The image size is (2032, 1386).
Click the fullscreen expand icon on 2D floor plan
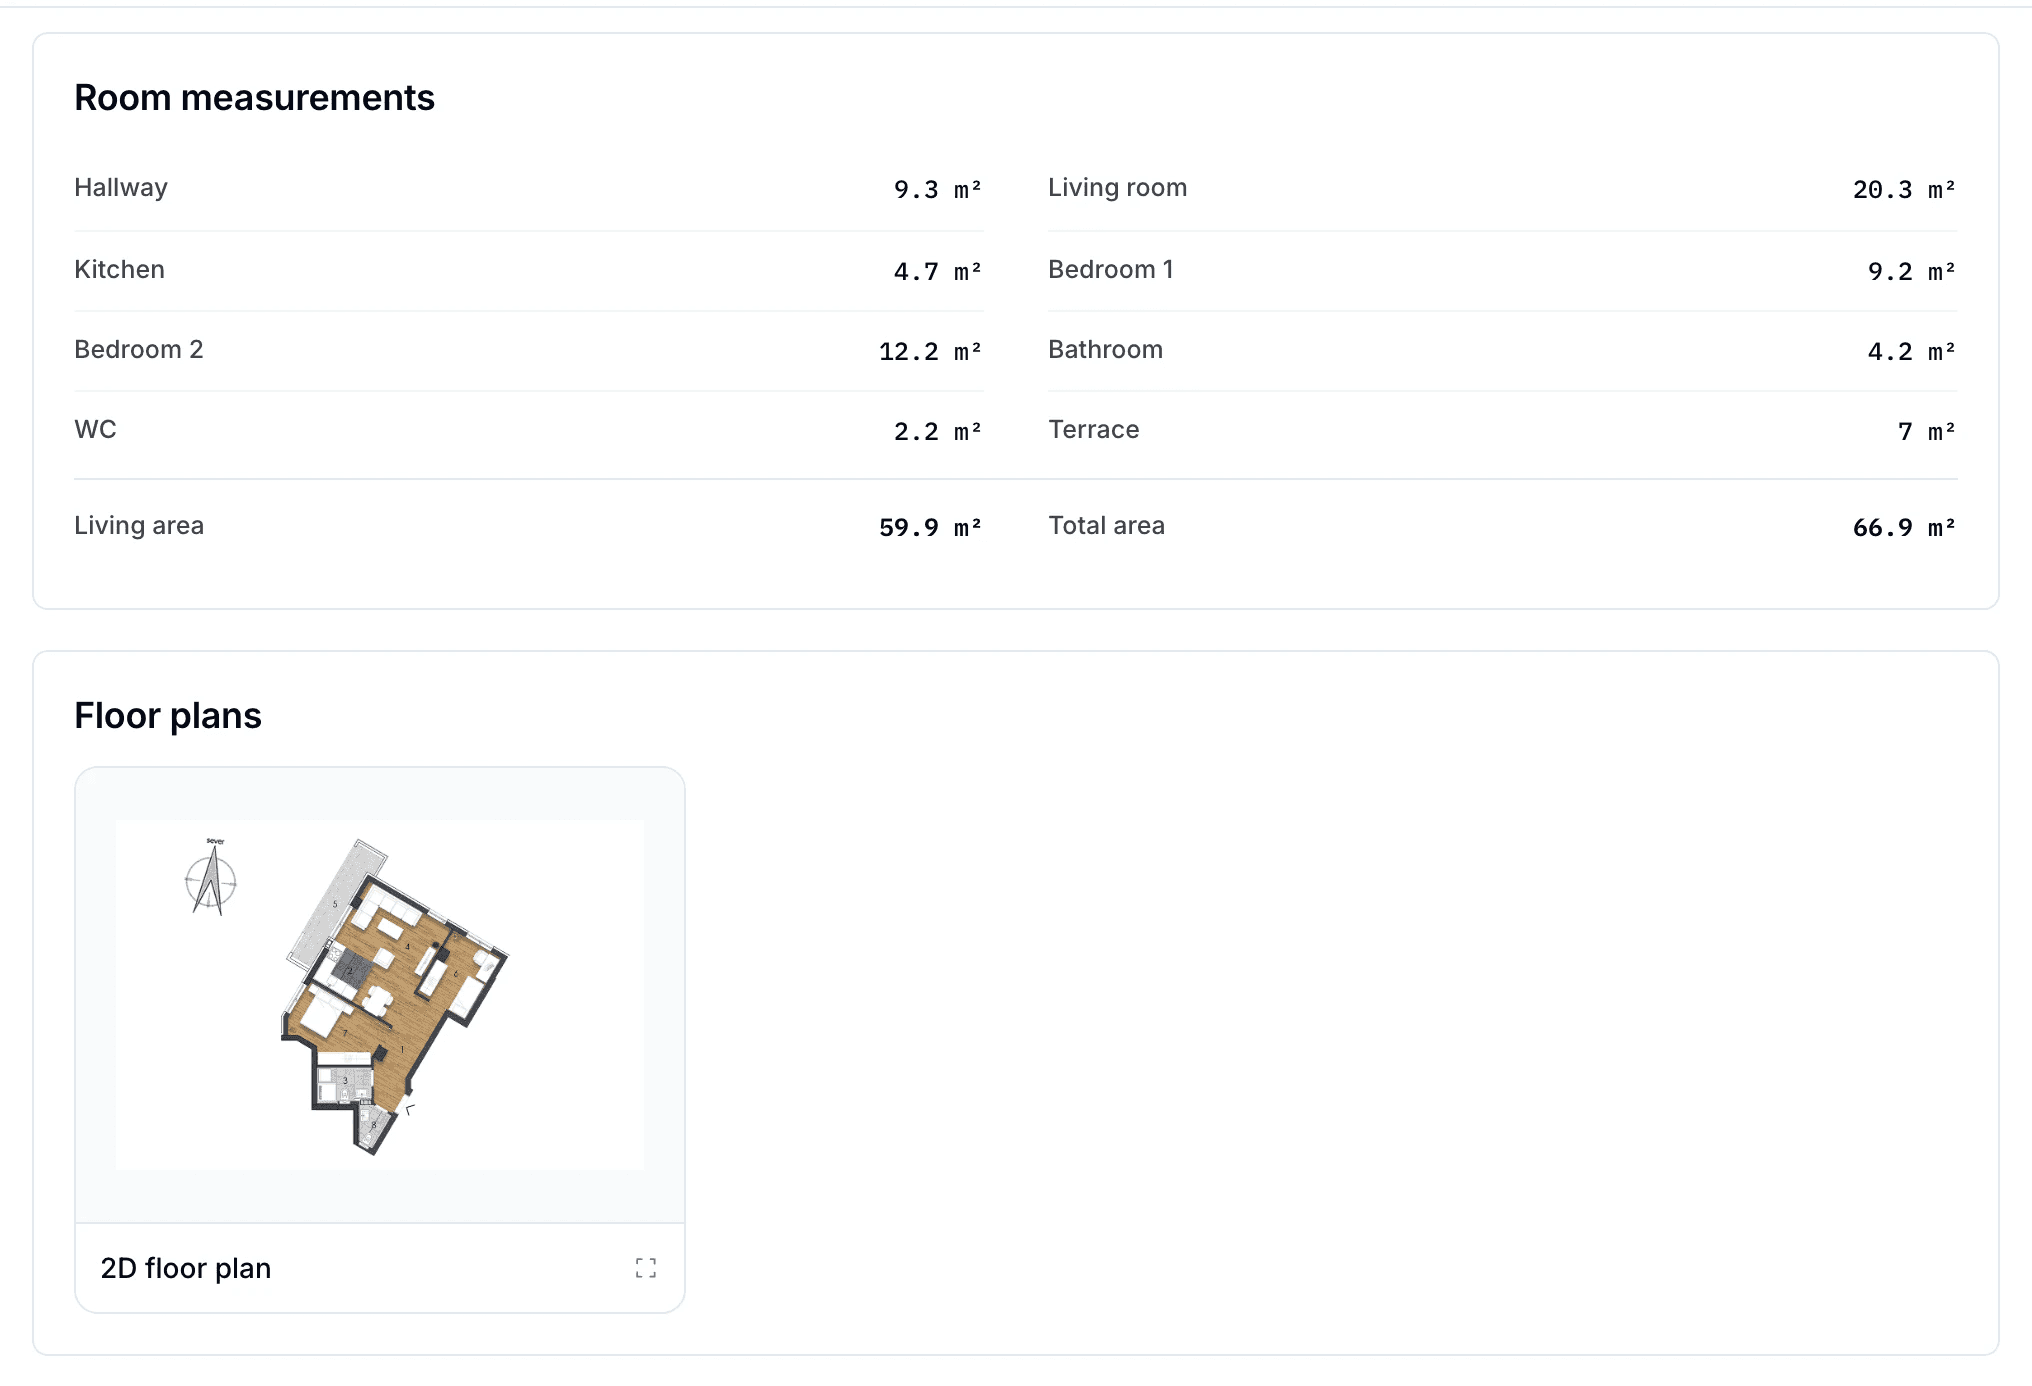click(646, 1268)
